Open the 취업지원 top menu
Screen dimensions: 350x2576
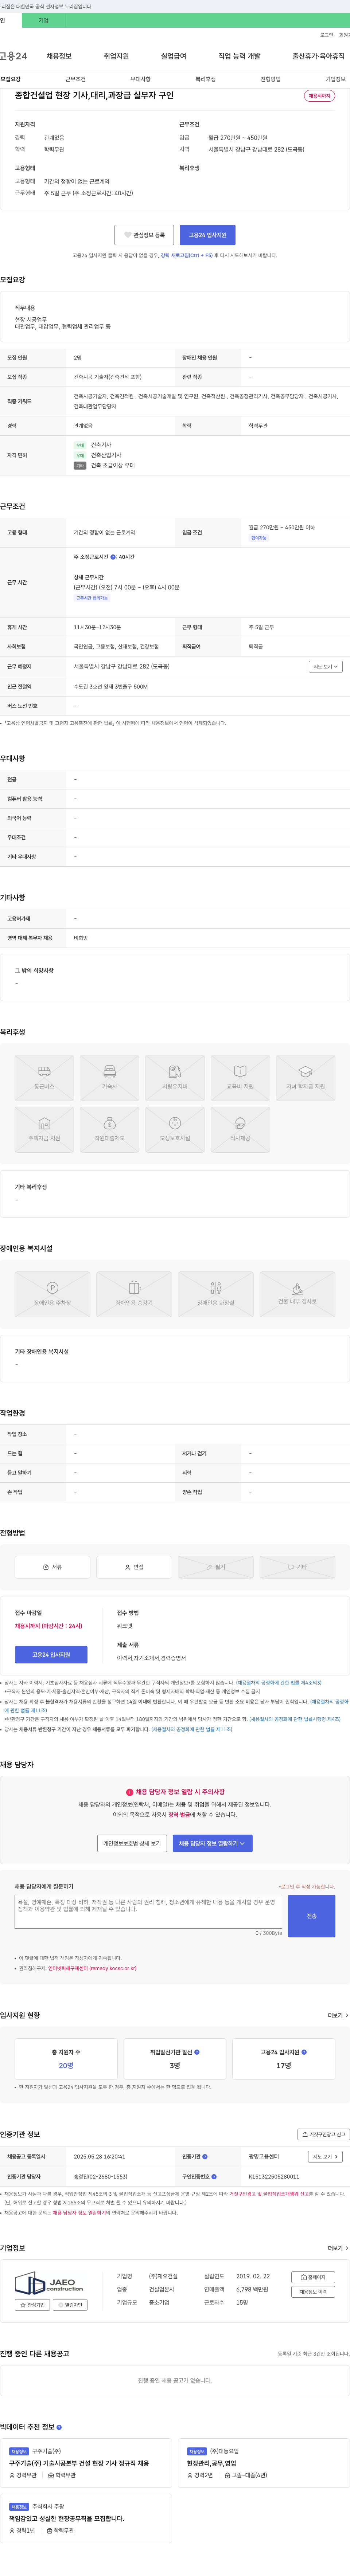point(116,56)
